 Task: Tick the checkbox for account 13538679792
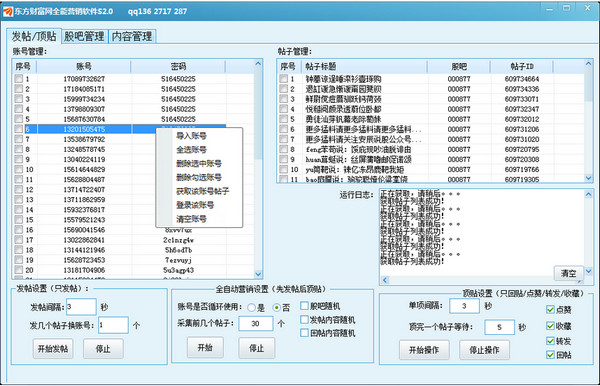(x=18, y=138)
